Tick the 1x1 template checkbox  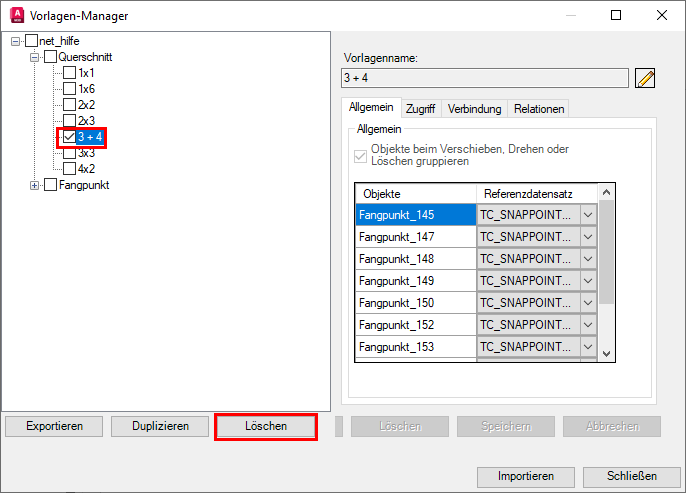pos(69,73)
